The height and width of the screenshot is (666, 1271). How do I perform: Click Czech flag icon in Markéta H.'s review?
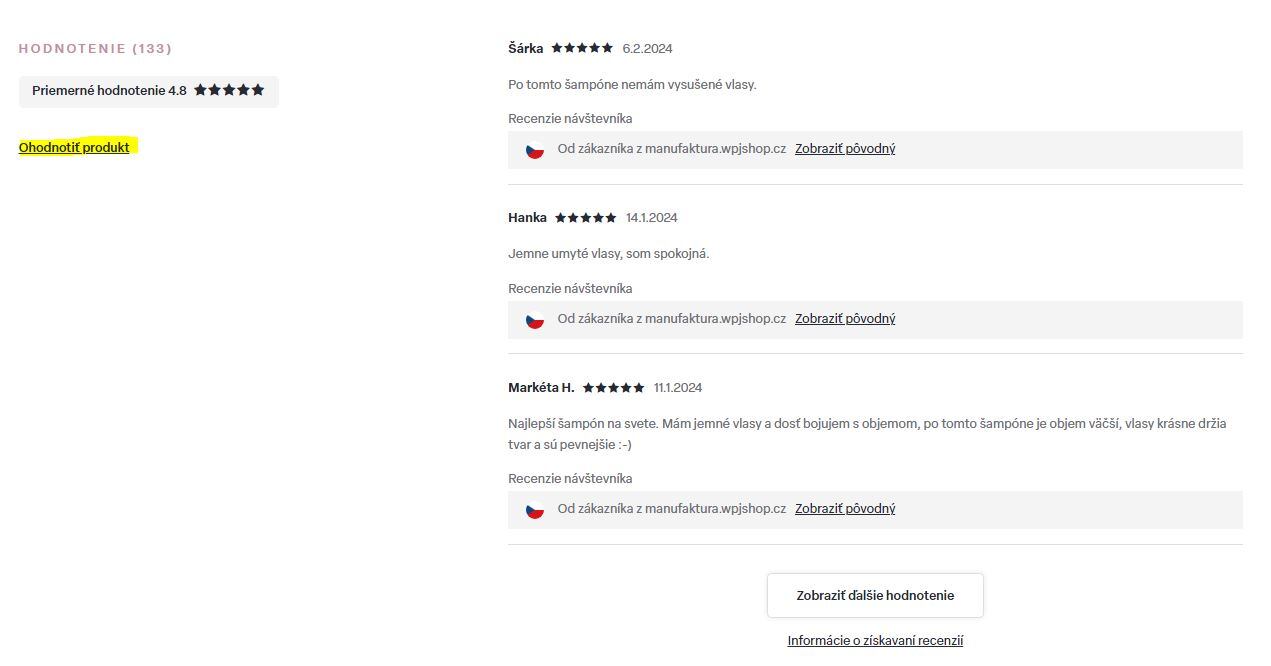pyautogui.click(x=535, y=510)
